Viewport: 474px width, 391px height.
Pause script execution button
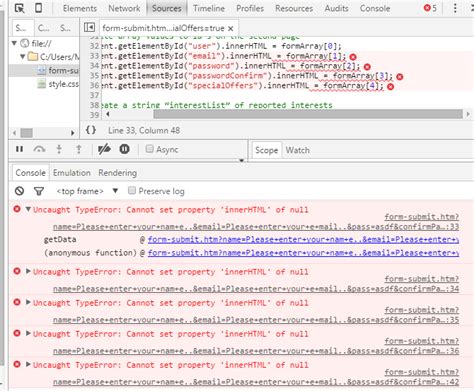(x=19, y=149)
